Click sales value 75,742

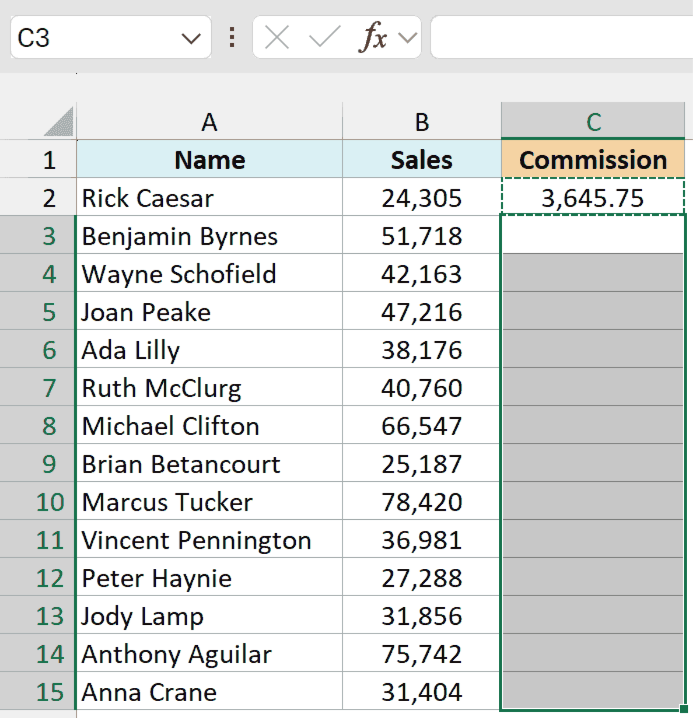coord(422,653)
